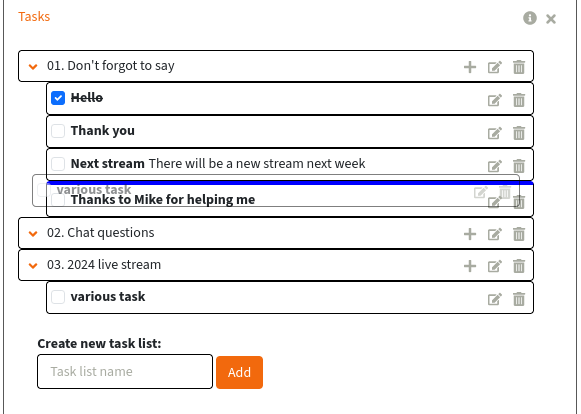Image resolution: width=581 pixels, height=414 pixels.
Task: Close the Tasks panel
Action: (551, 19)
